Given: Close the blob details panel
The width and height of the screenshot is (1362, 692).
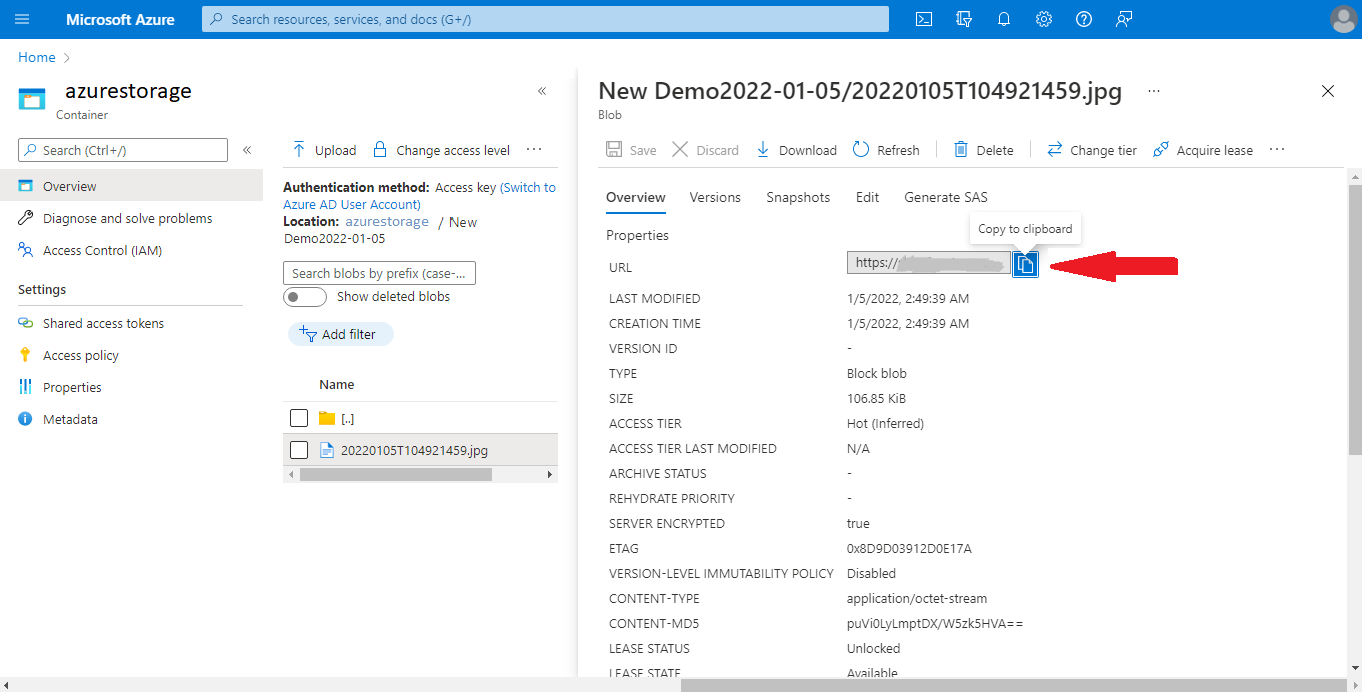Looking at the screenshot, I should point(1328,91).
